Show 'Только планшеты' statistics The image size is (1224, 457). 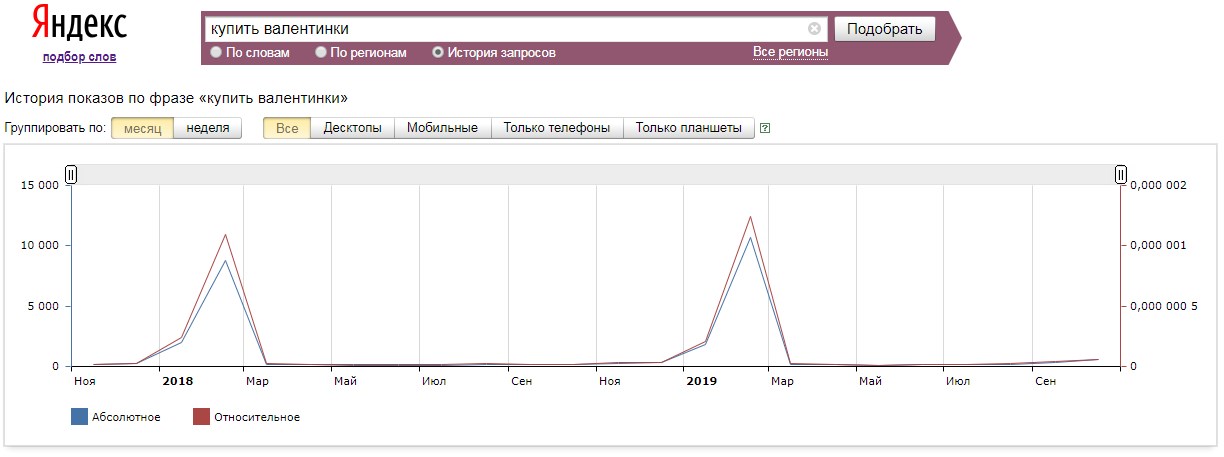pos(688,128)
